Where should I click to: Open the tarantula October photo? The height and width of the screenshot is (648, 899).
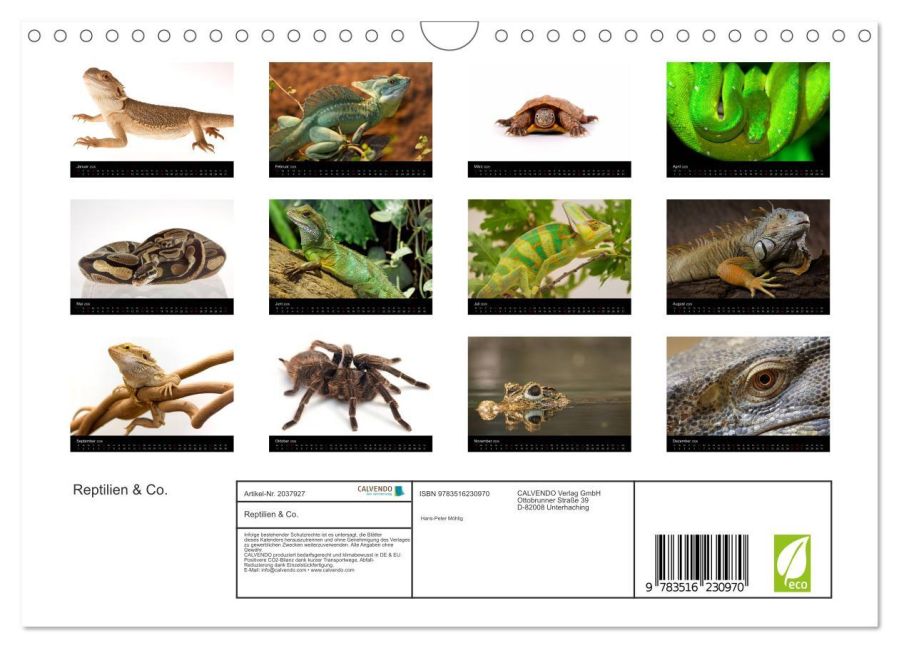tap(350, 387)
